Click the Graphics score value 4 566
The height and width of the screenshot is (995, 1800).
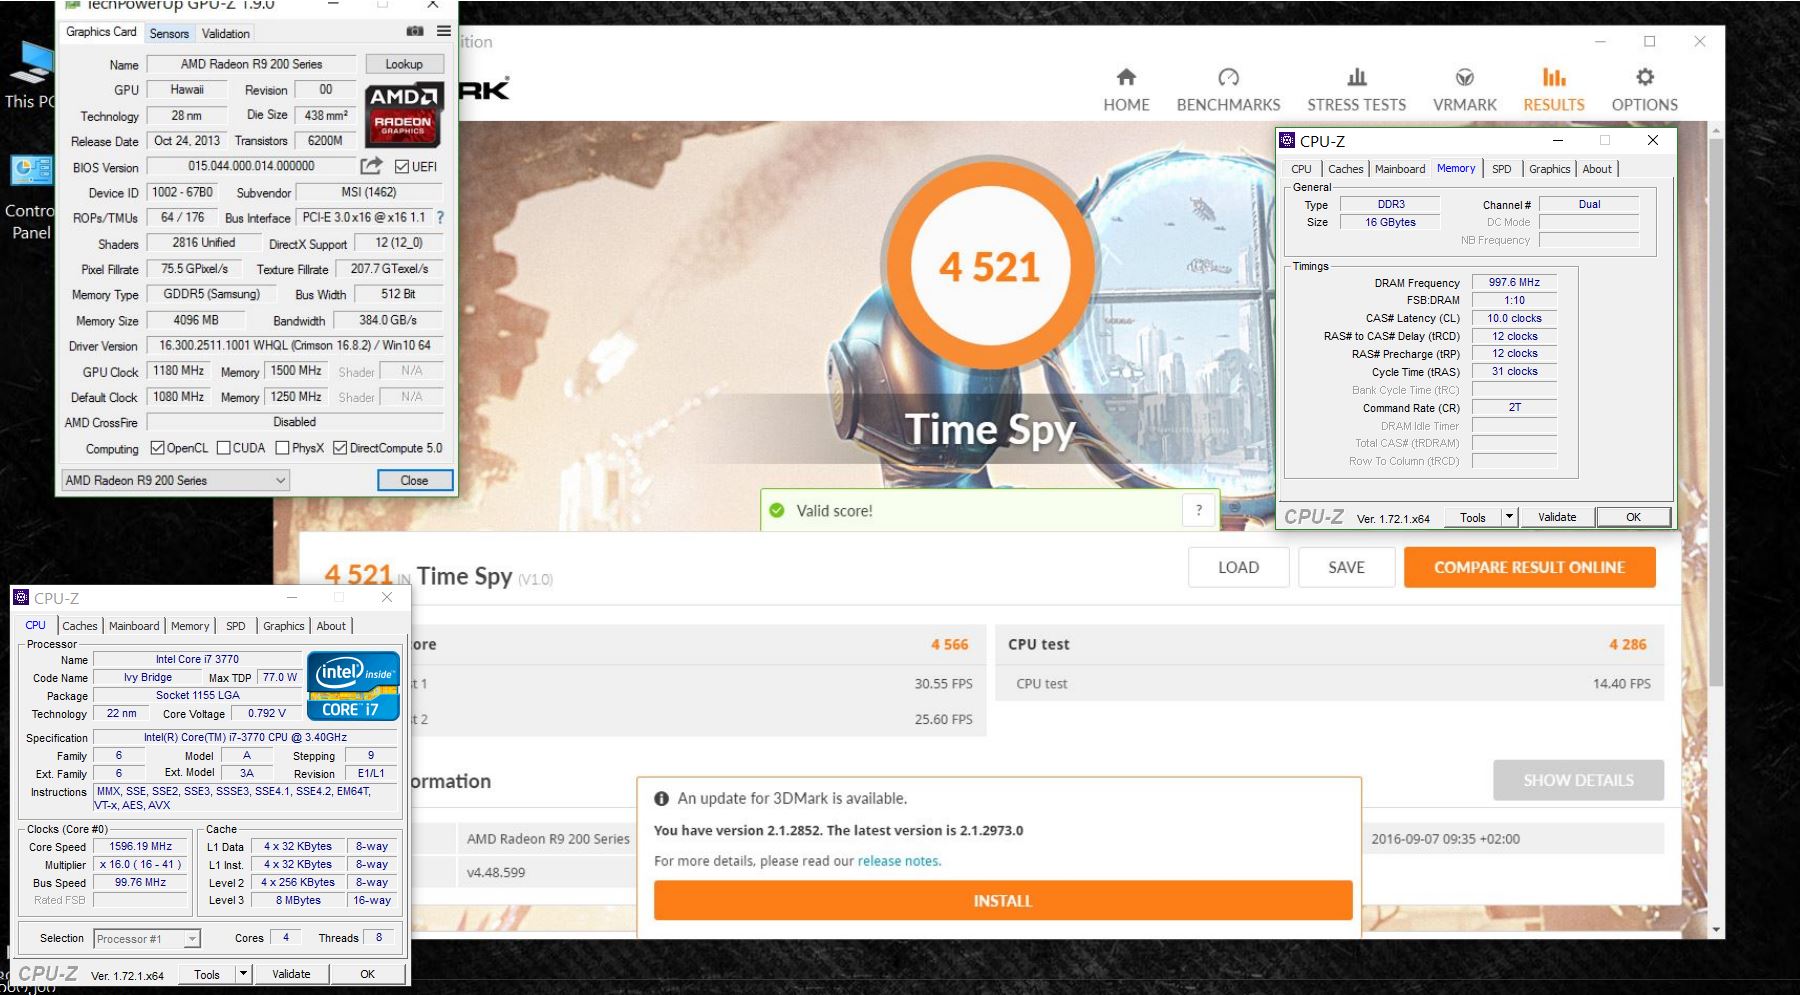click(x=949, y=644)
